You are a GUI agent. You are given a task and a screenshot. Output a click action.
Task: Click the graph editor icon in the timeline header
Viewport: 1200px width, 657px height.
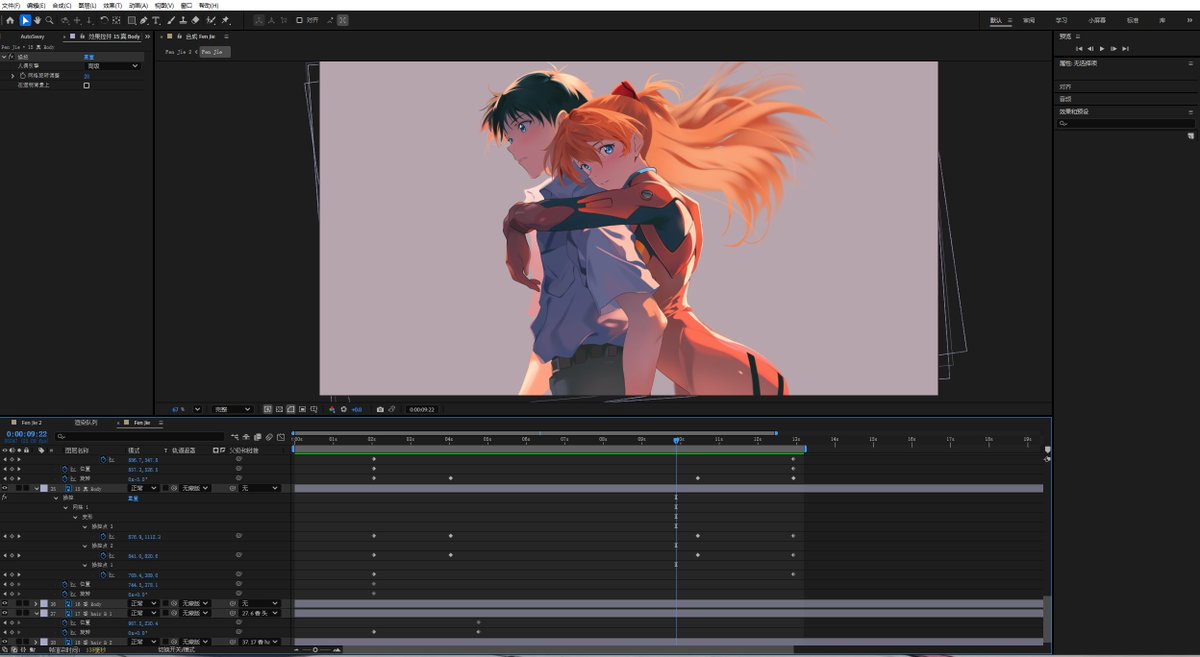[x=281, y=437]
